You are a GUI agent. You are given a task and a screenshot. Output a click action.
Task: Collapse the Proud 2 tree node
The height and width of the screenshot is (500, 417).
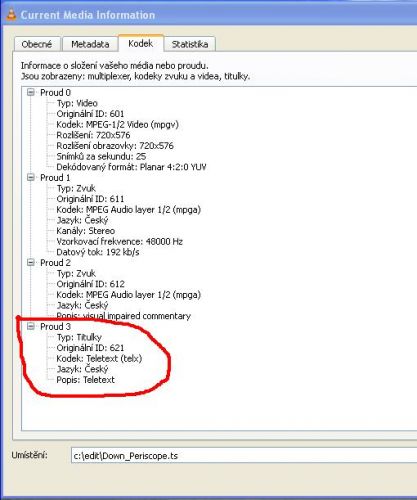(31, 262)
